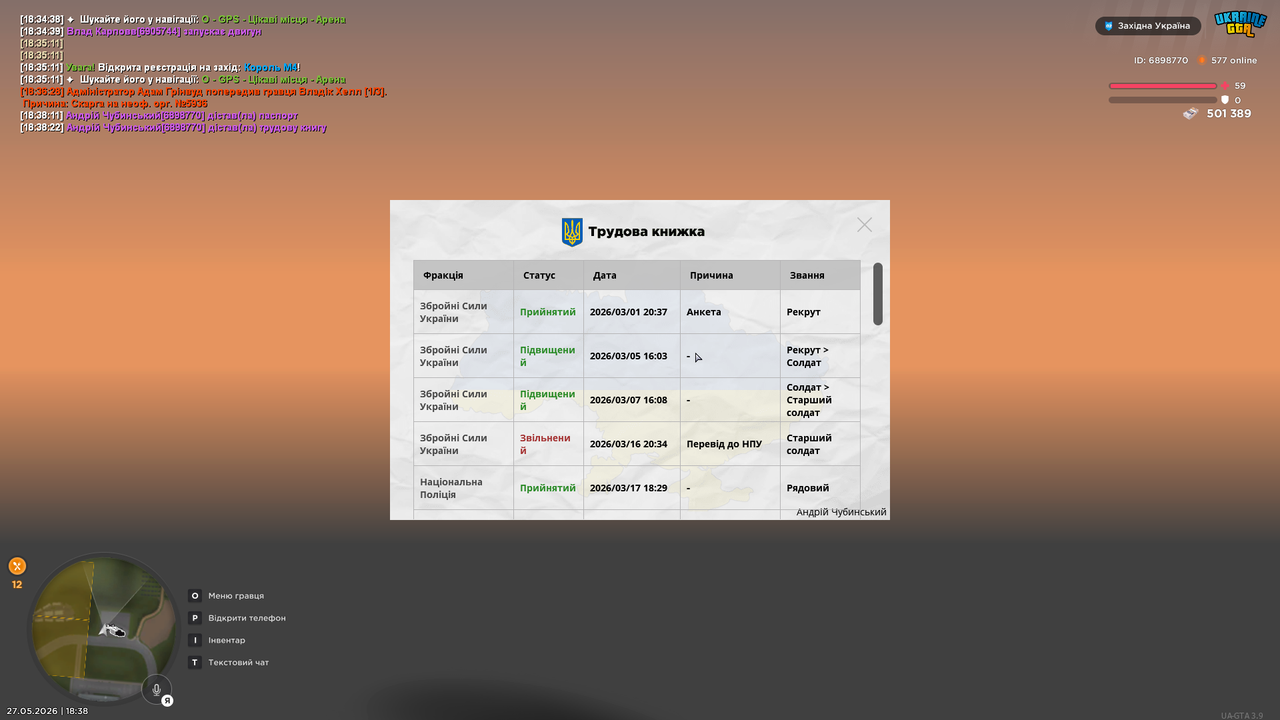Click chat line about діставши паспорт
The image size is (1280, 720).
(159, 116)
